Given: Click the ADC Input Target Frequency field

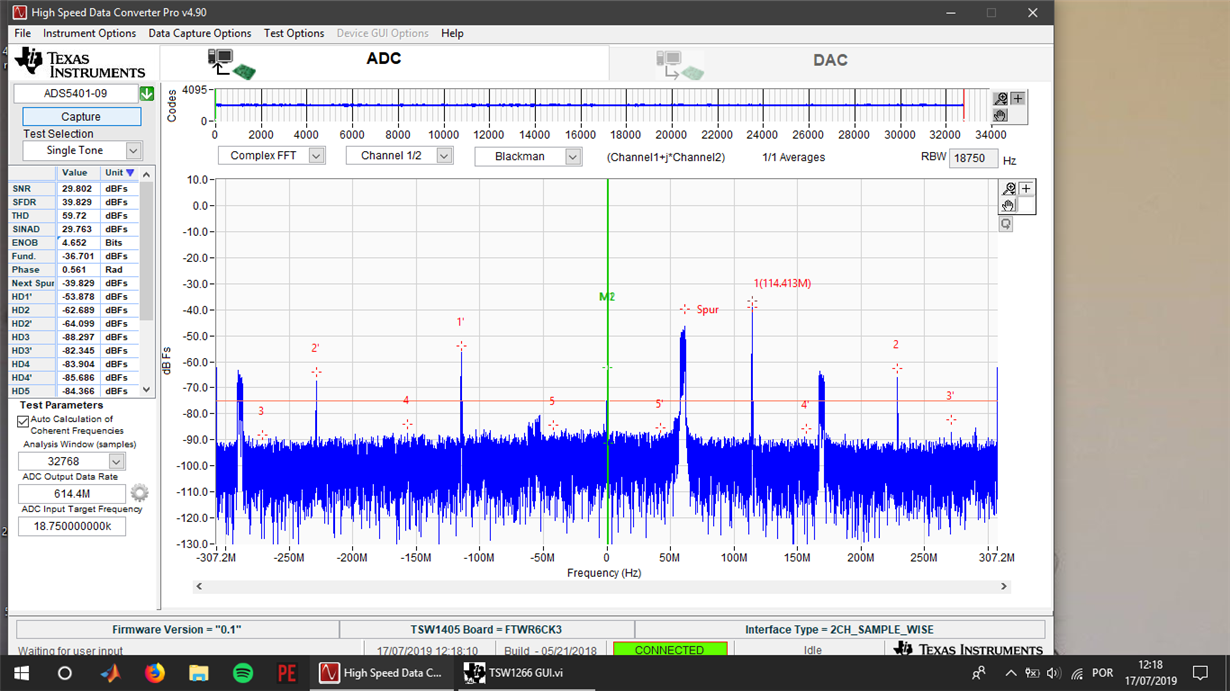Looking at the screenshot, I should 72,526.
